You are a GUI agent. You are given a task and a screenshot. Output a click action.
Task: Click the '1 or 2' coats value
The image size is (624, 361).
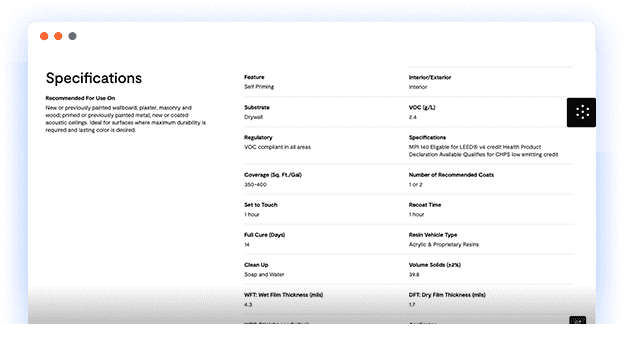click(415, 185)
